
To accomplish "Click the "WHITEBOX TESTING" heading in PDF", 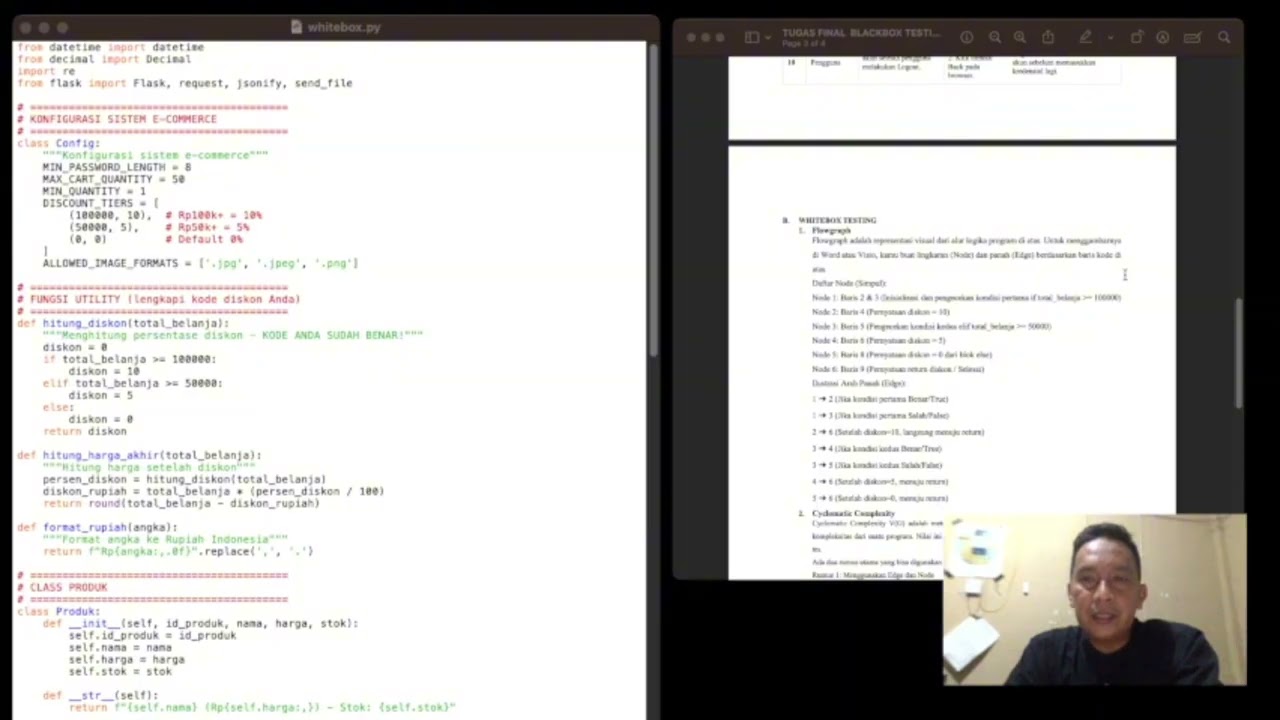I will point(837,220).
